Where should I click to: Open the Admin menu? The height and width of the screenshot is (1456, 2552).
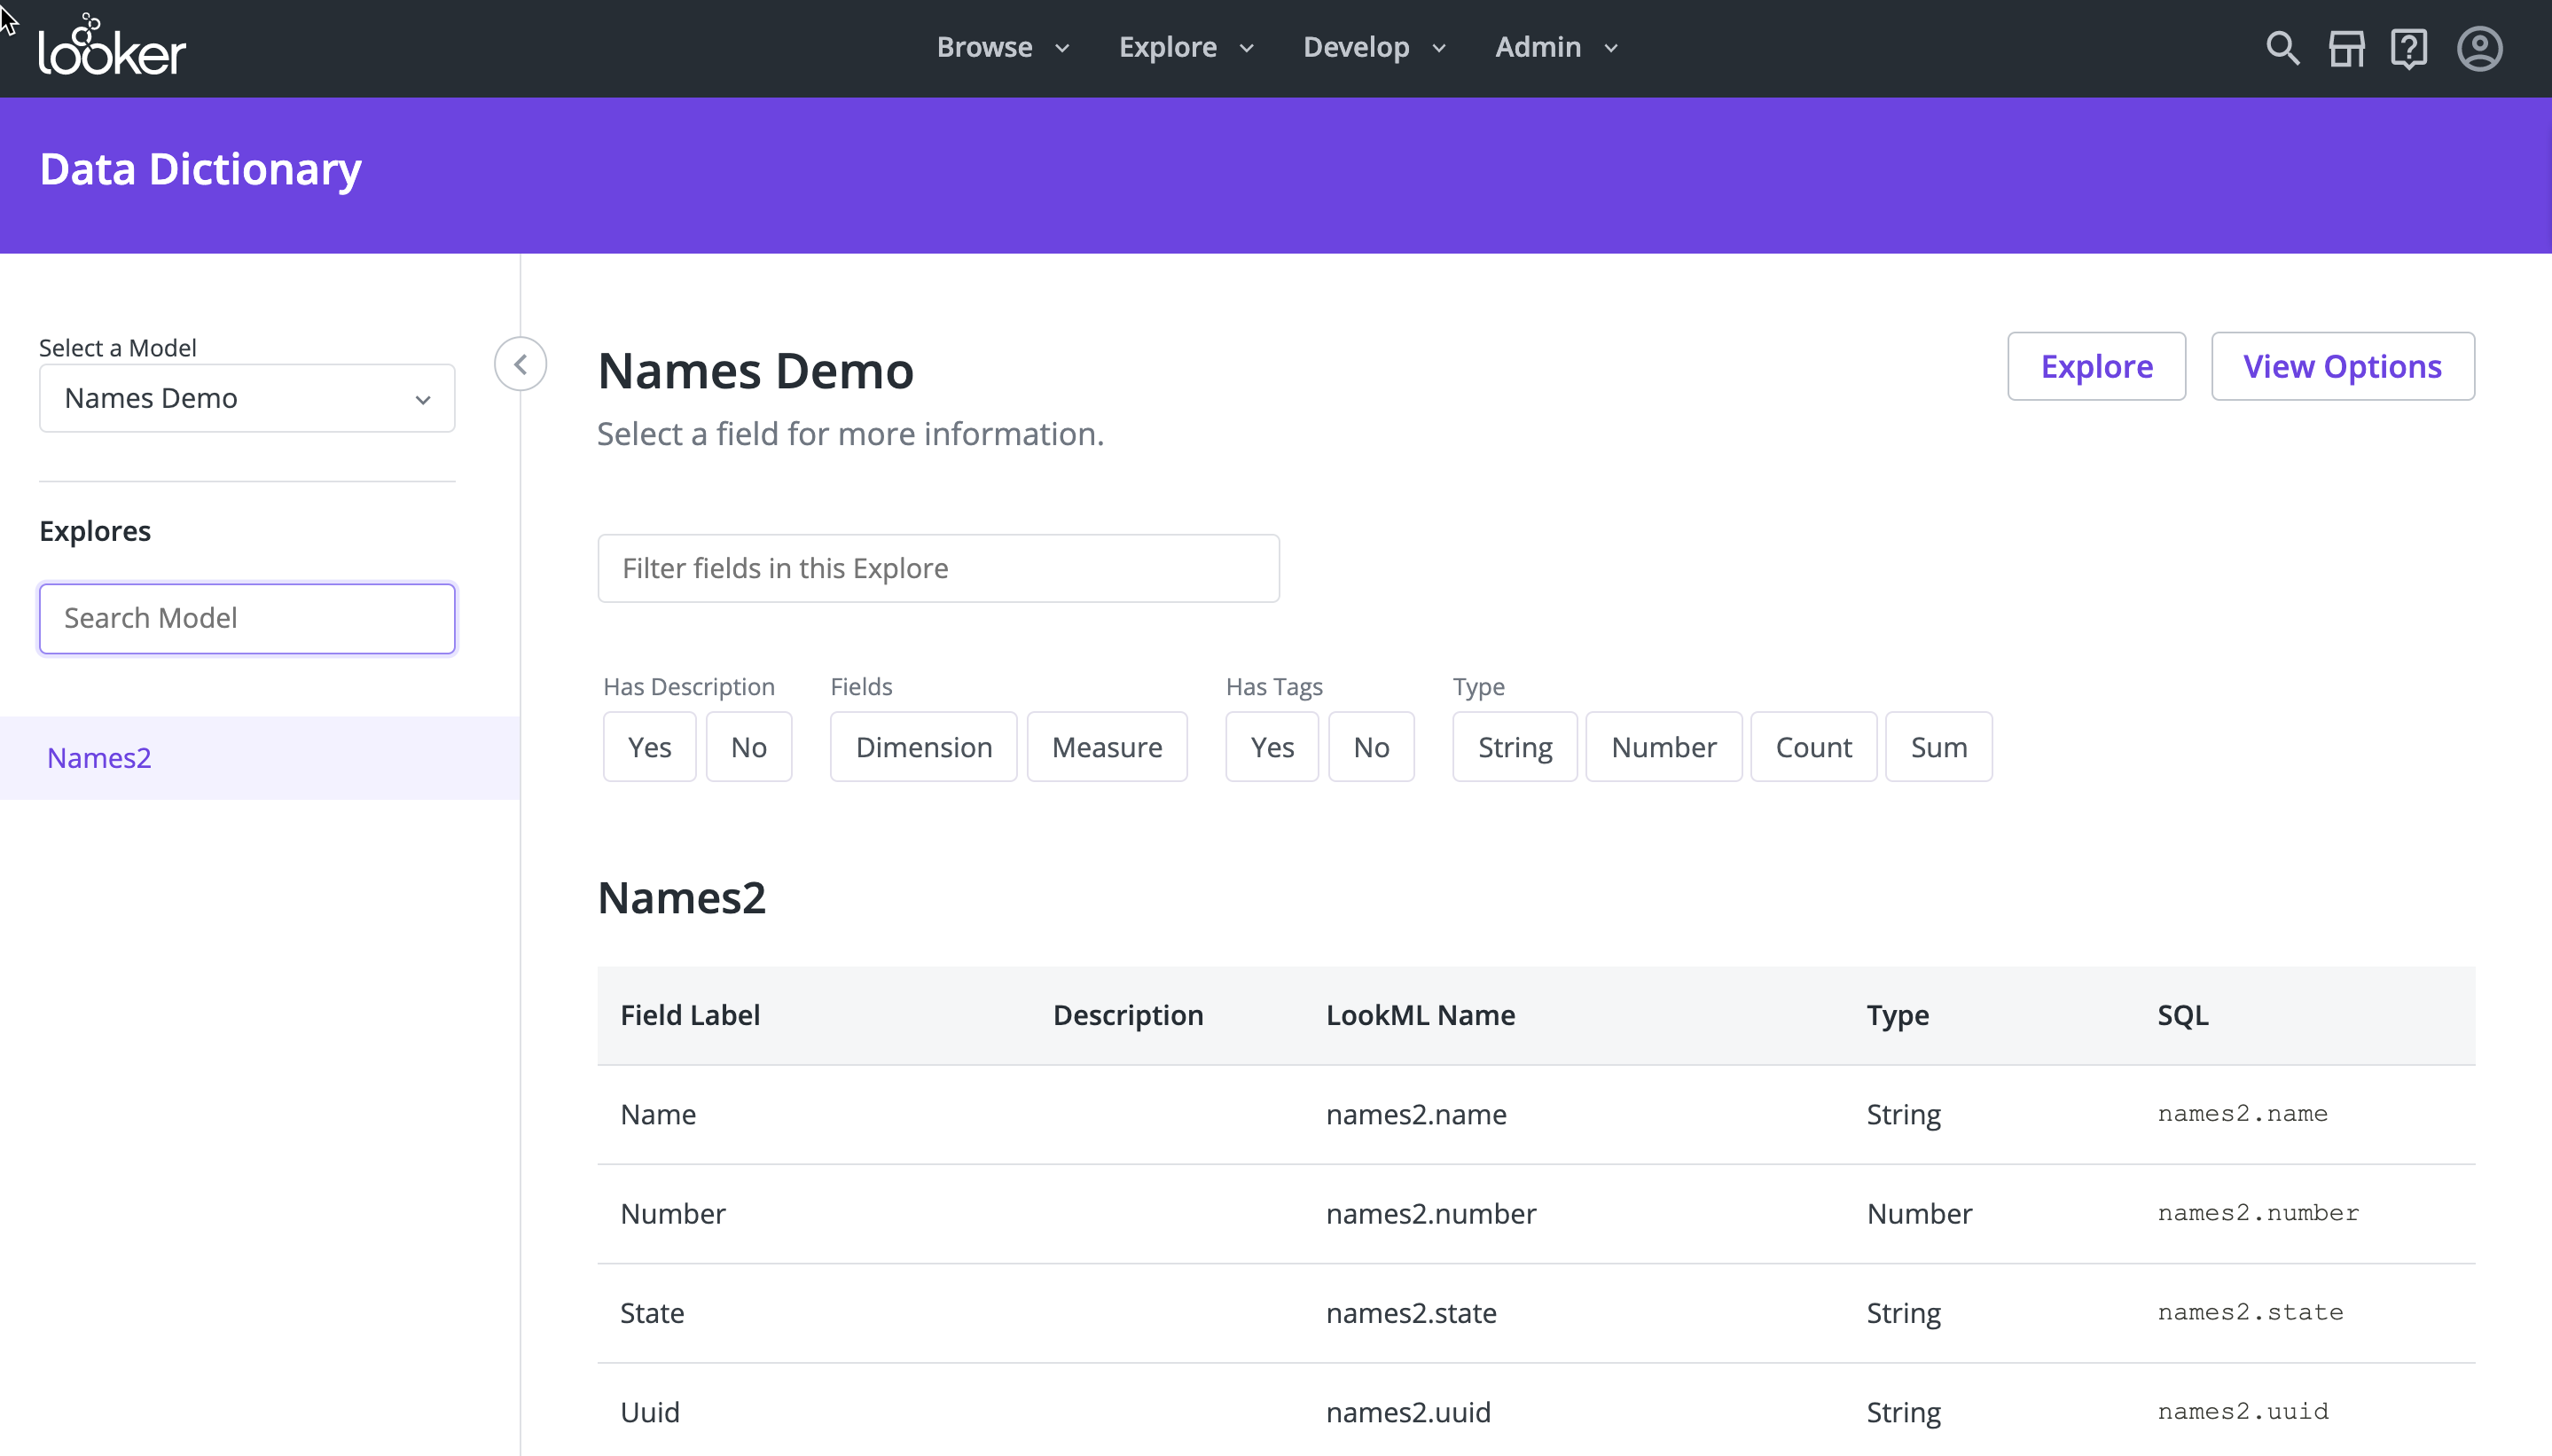(x=1555, y=47)
